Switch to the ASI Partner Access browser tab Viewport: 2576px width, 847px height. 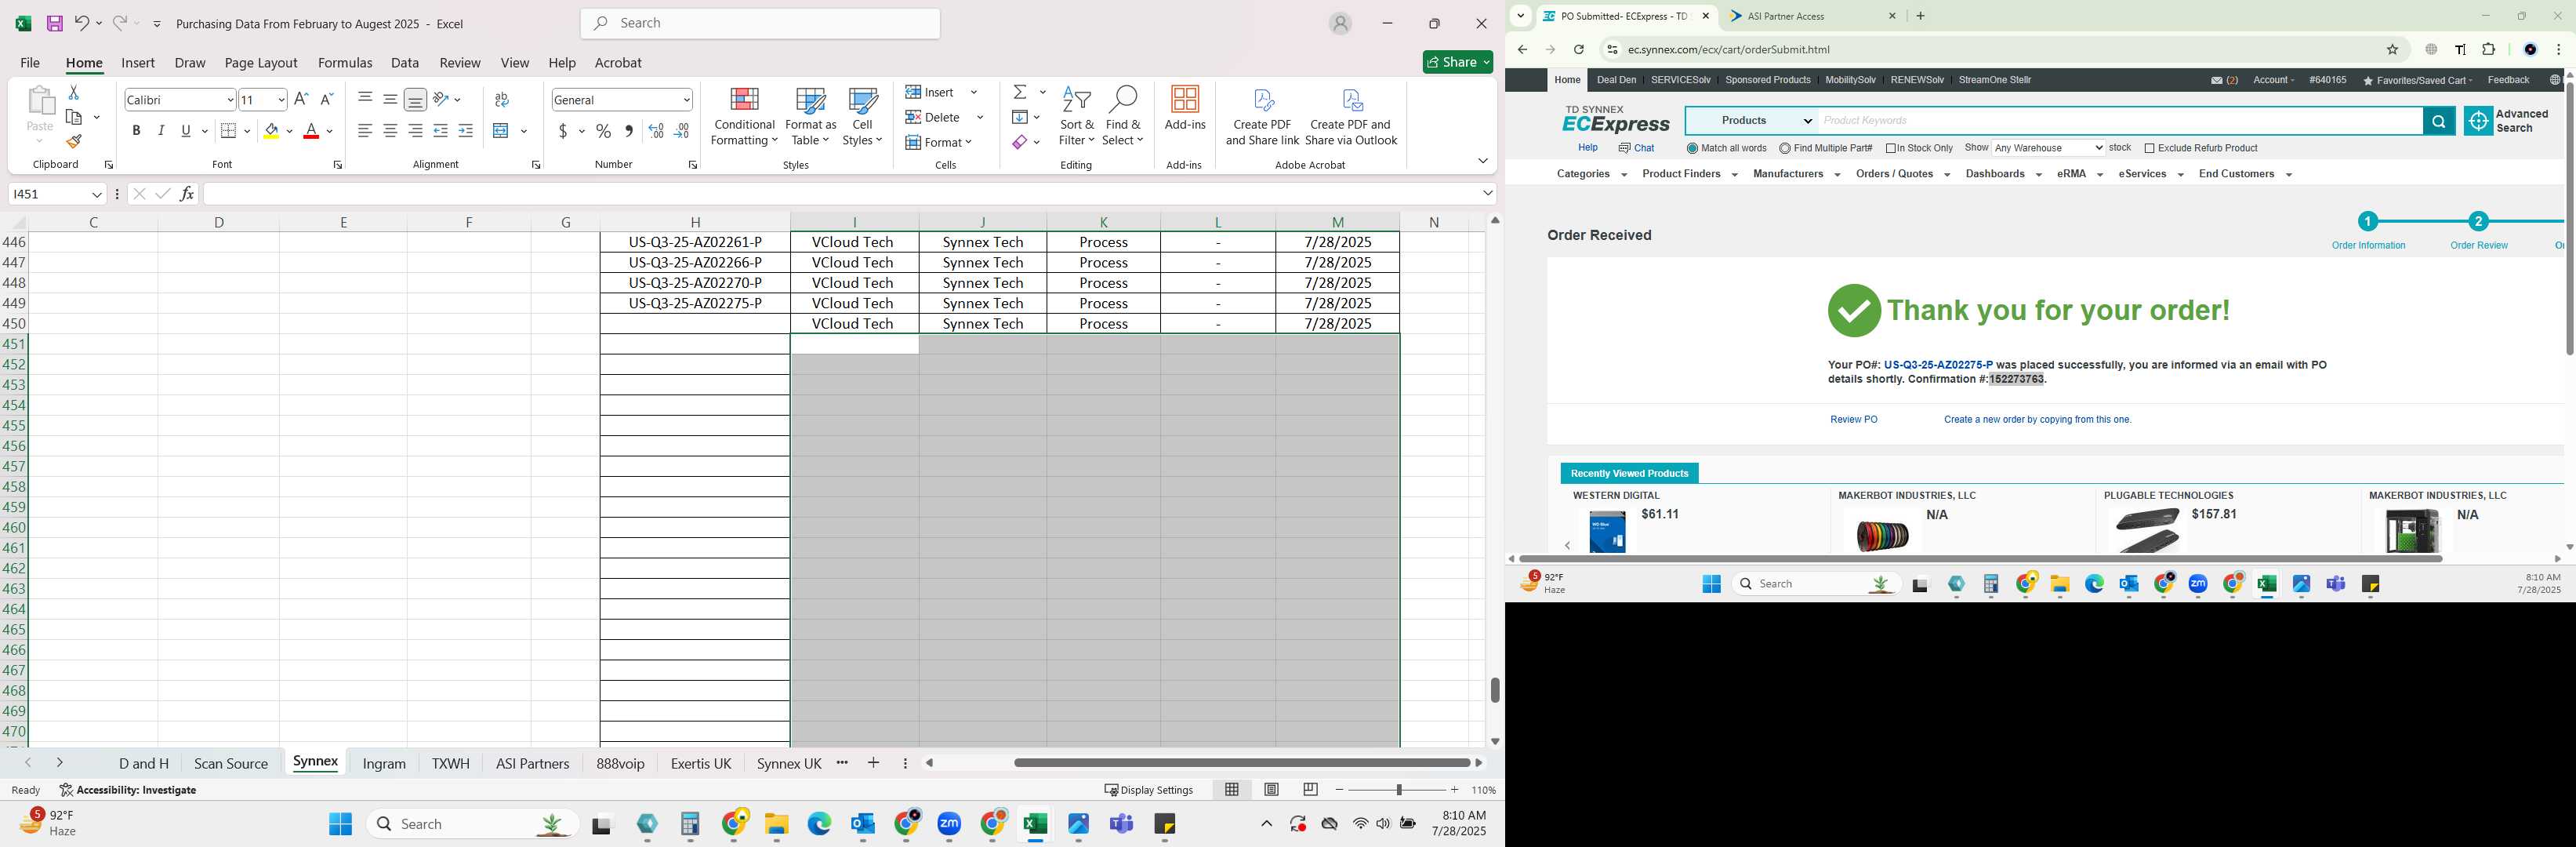[x=1812, y=16]
